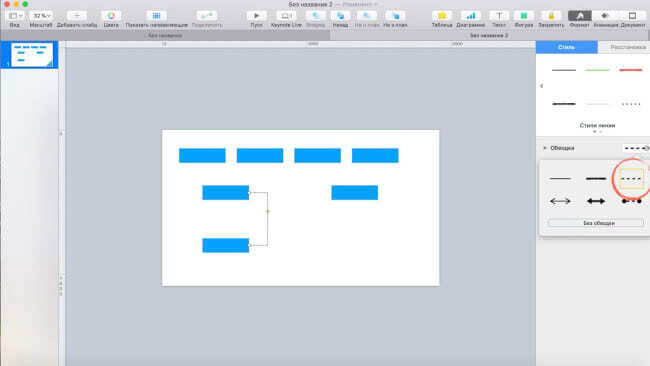Click the Lock toolbar icon
This screenshot has width=650, height=366.
[x=551, y=16]
